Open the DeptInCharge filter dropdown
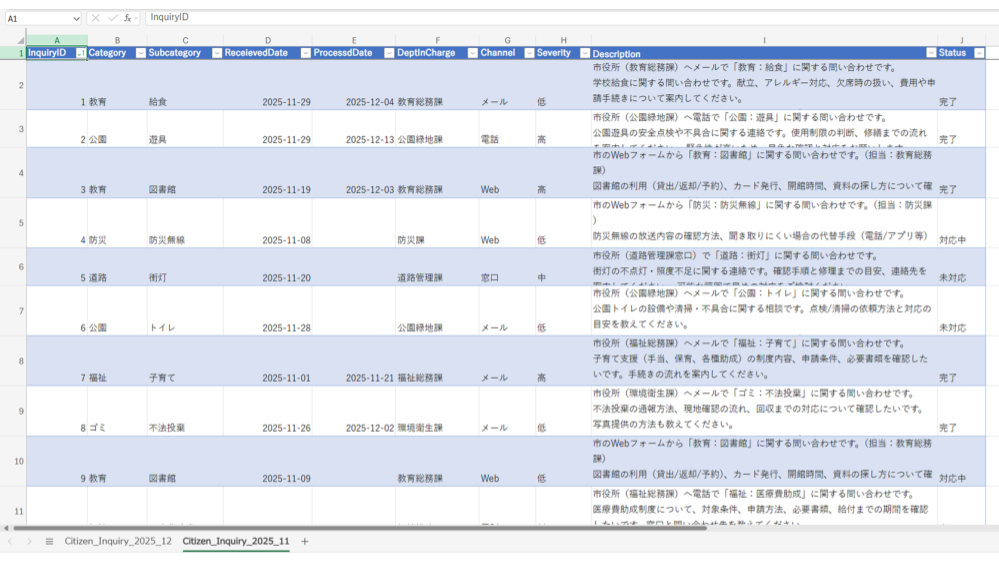This screenshot has width=999, height=562. [469, 53]
